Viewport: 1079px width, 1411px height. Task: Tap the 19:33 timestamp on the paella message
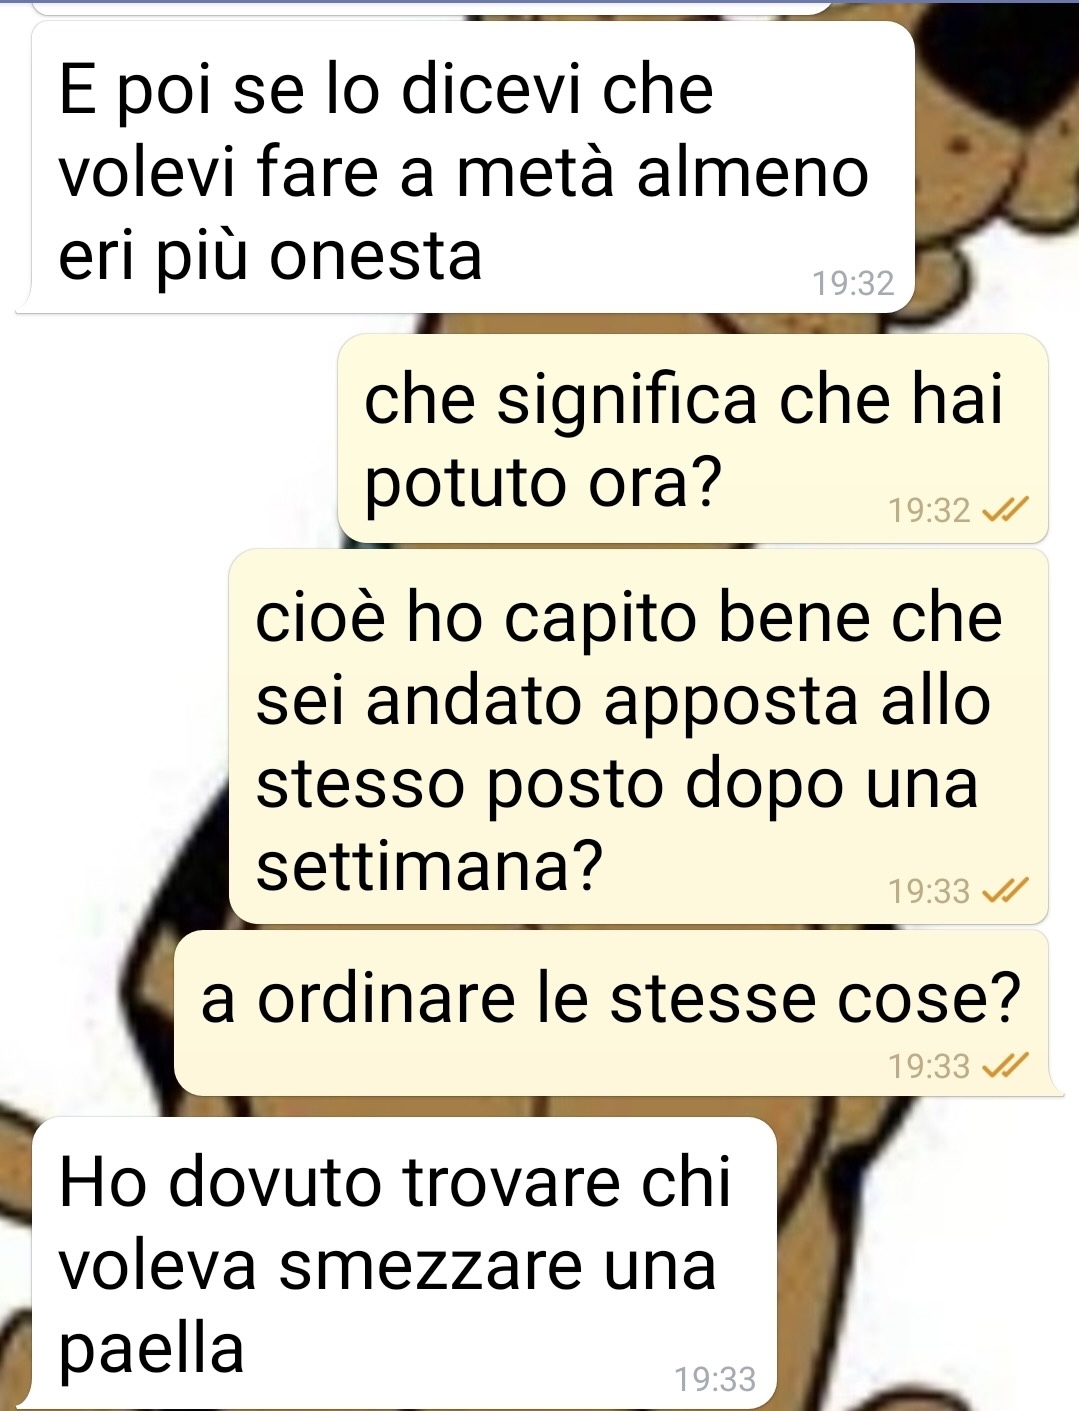tap(715, 1380)
